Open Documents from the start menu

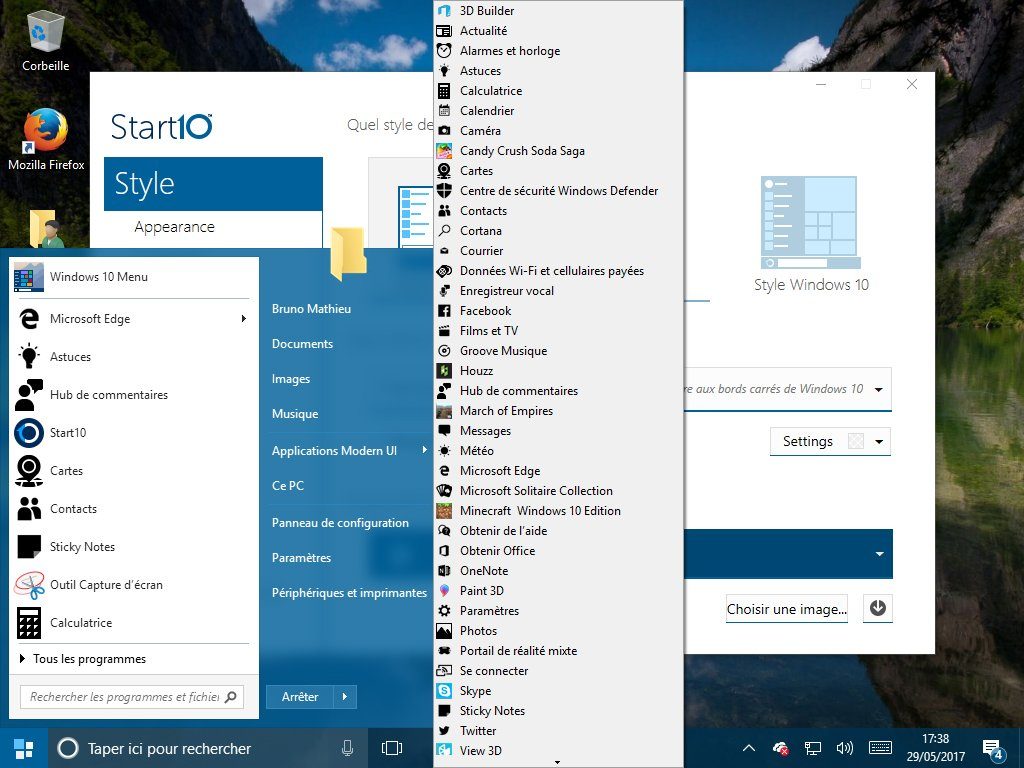[302, 344]
